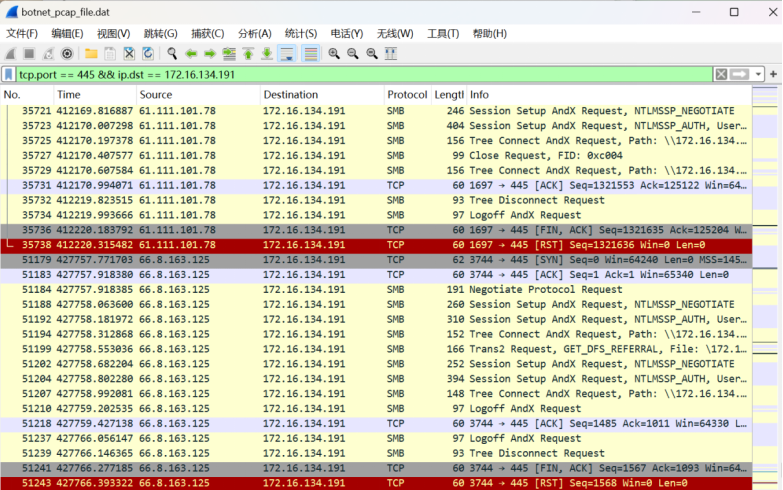Open the 帮助(H) menu
This screenshot has height=490, width=783.
click(x=489, y=33)
